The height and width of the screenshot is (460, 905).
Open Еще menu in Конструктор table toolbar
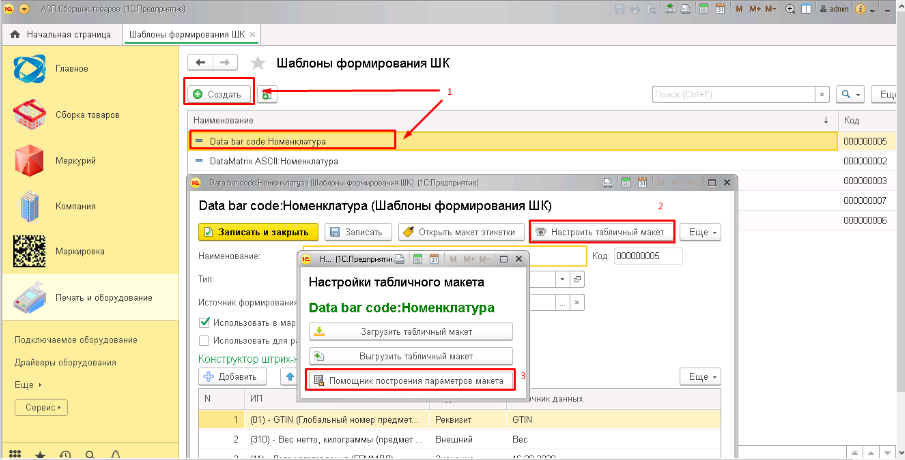701,377
